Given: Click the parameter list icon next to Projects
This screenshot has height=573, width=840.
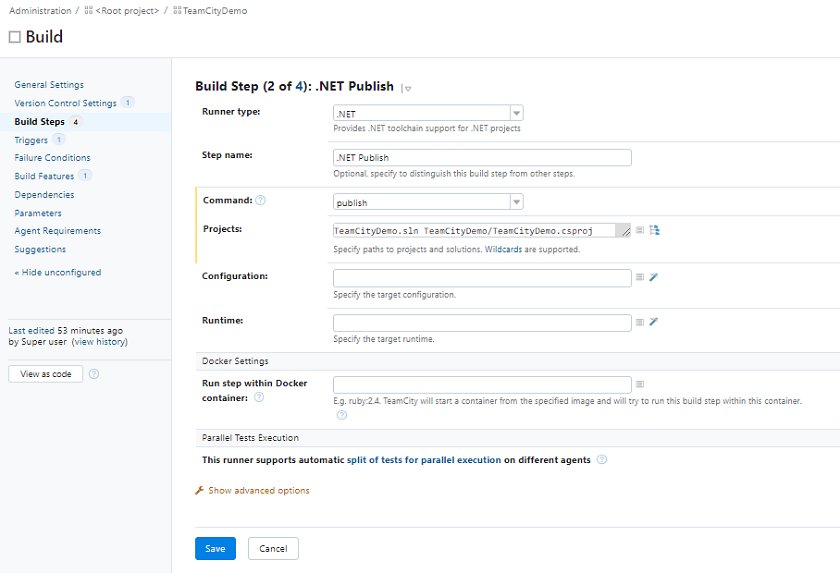Looking at the screenshot, I should [640, 230].
